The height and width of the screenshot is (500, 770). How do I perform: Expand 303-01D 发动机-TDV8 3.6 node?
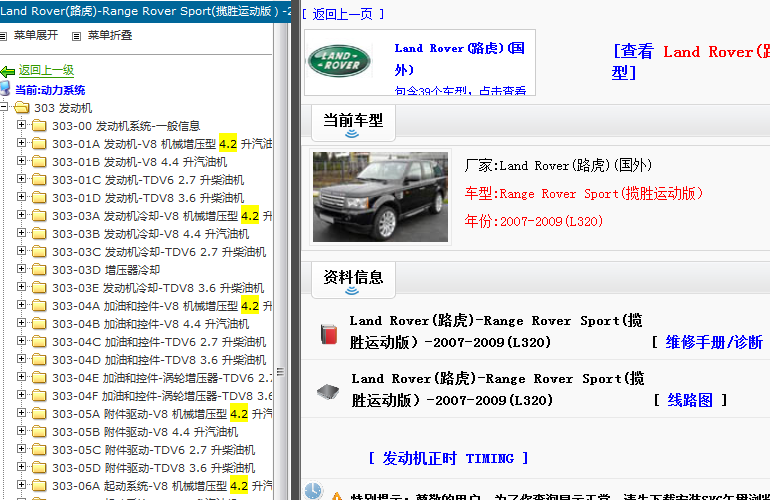[21, 196]
